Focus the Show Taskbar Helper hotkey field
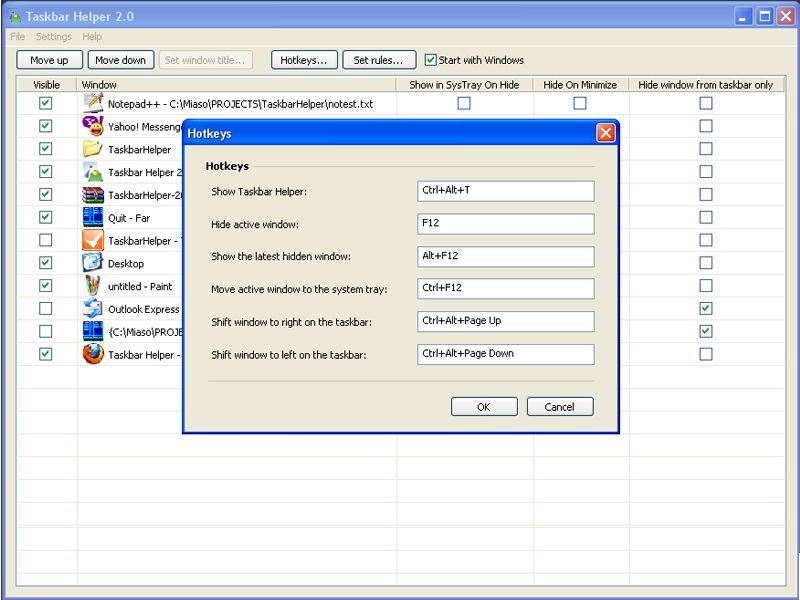Screen dimensions: 800x600 [x=505, y=191]
